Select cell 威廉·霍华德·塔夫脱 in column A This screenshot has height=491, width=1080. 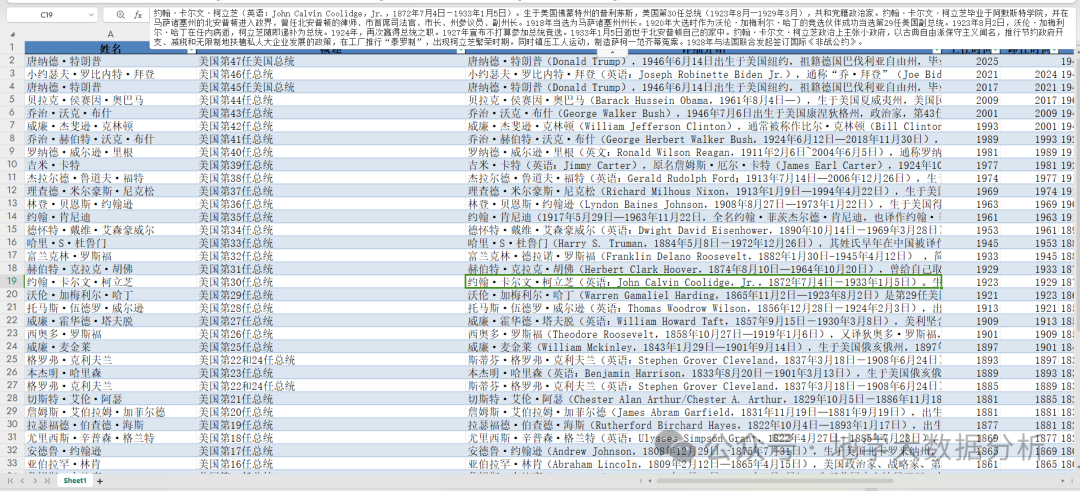click(x=110, y=321)
